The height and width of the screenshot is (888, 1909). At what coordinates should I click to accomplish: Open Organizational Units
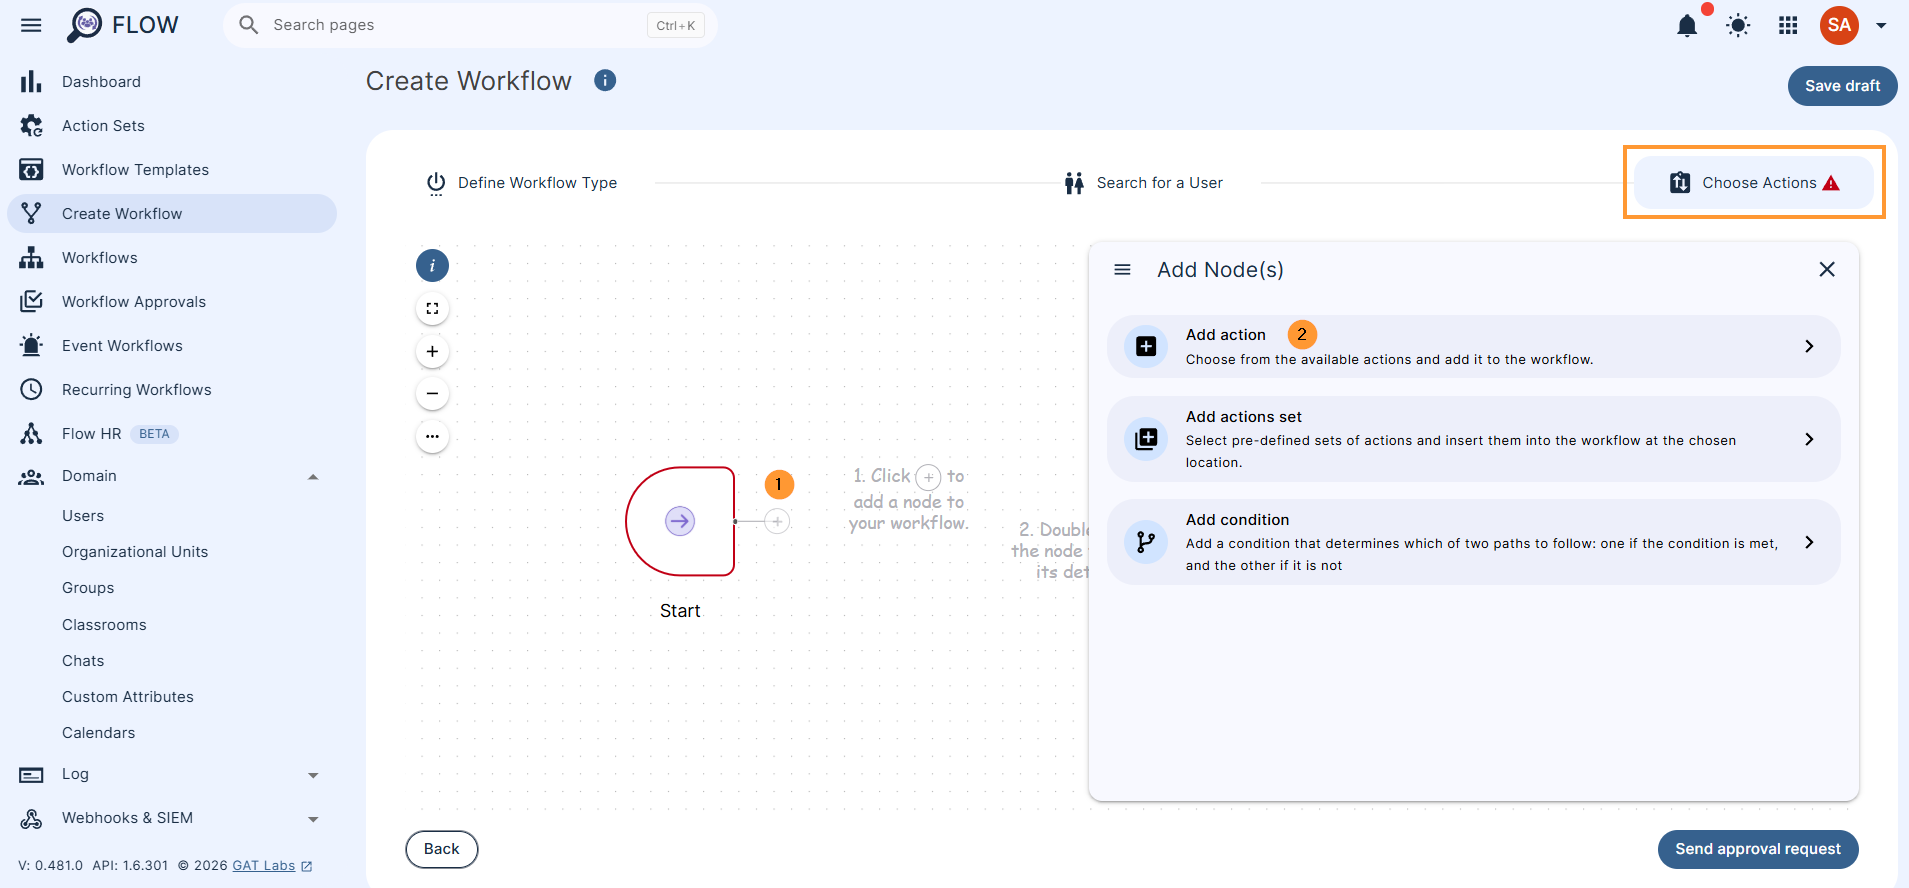pos(135,552)
